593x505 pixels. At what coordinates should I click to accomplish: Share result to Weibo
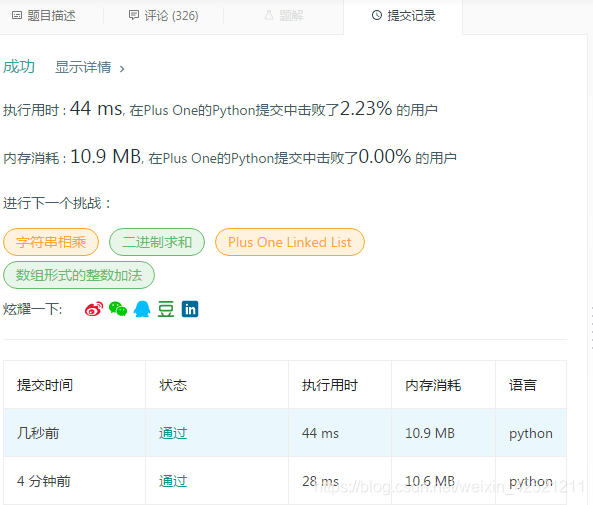click(94, 309)
